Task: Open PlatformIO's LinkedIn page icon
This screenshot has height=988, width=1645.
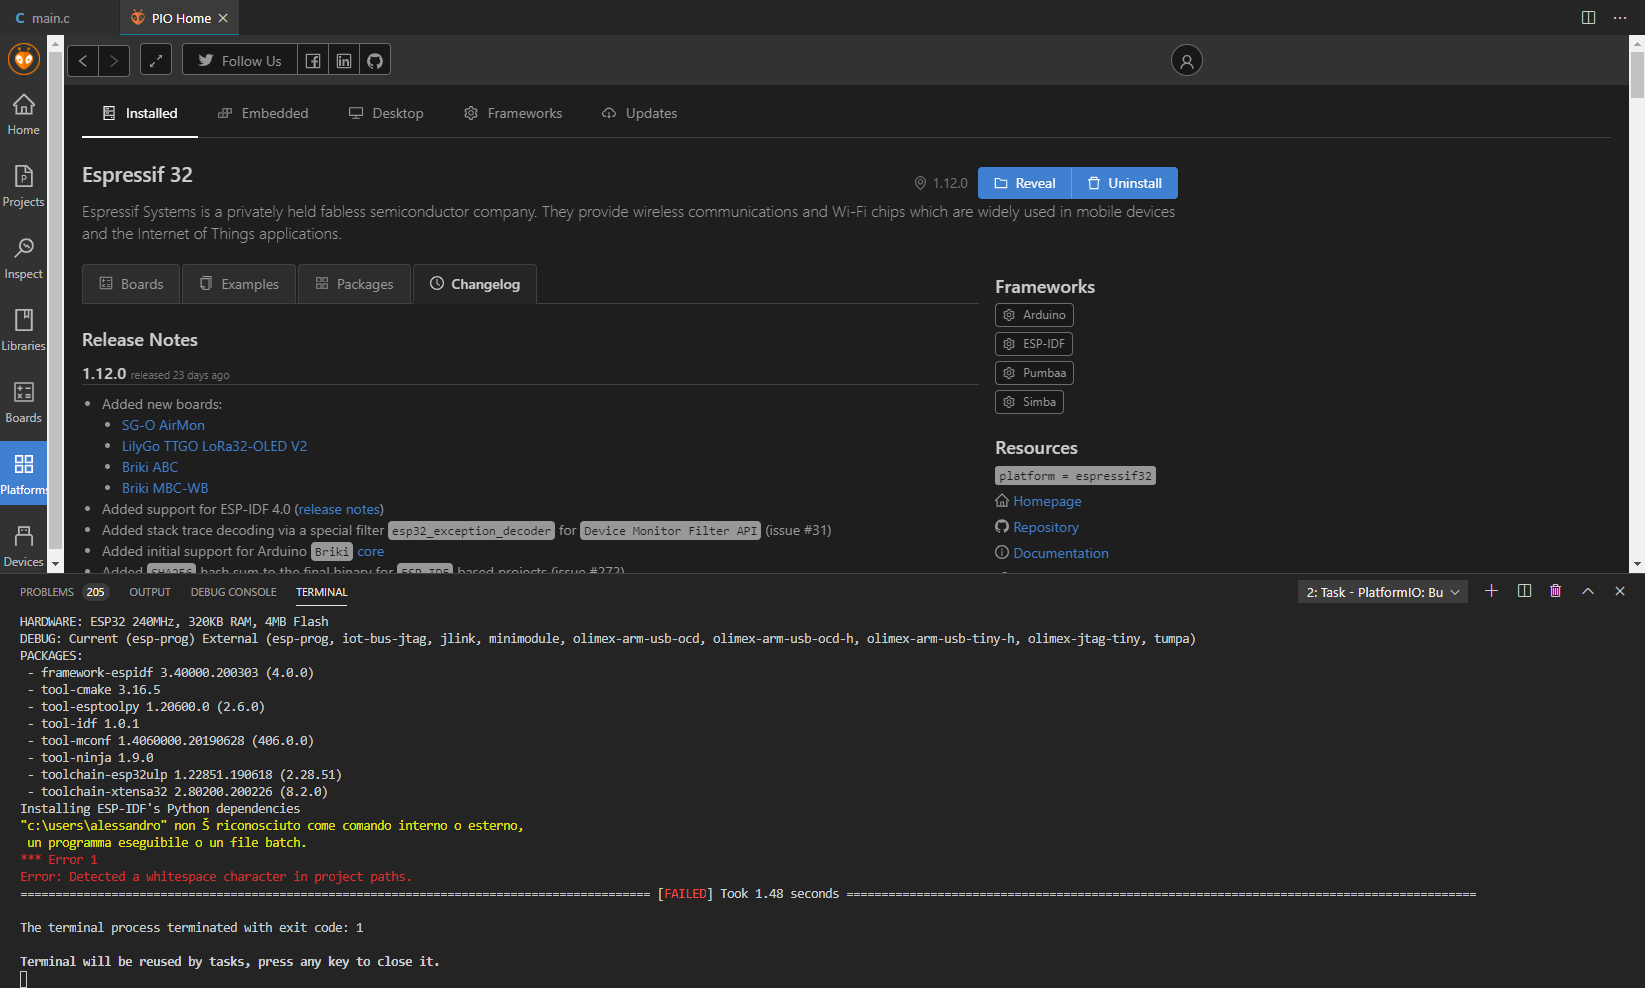Action: (343, 59)
